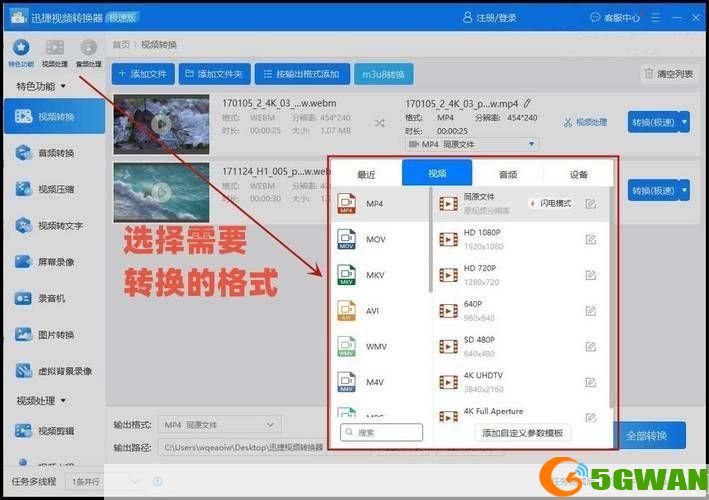Open the 任务多线程 dropdown
The height and width of the screenshot is (500, 709).
[104, 482]
